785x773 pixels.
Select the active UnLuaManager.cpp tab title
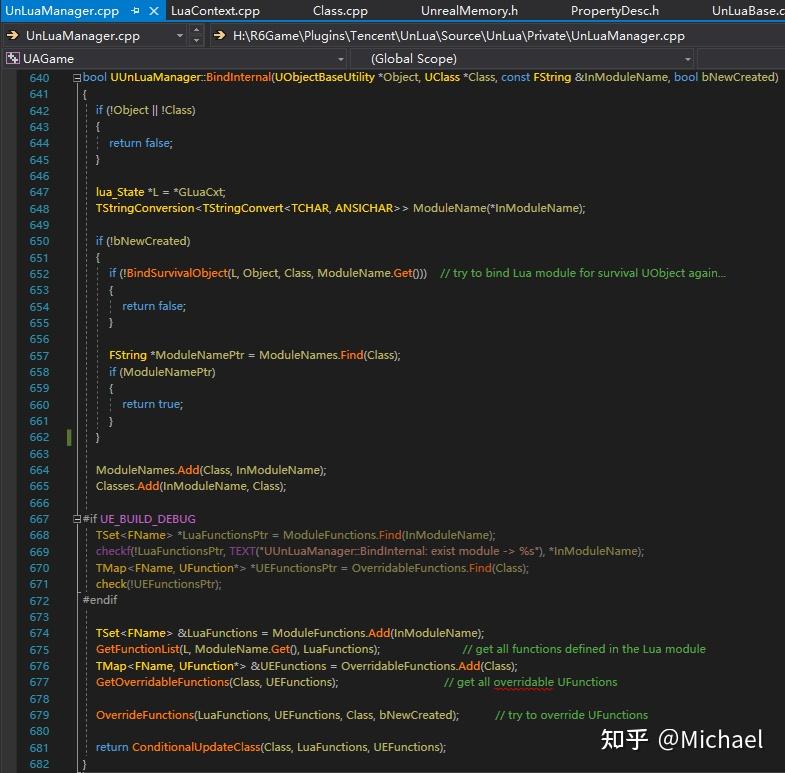pyautogui.click(x=62, y=11)
